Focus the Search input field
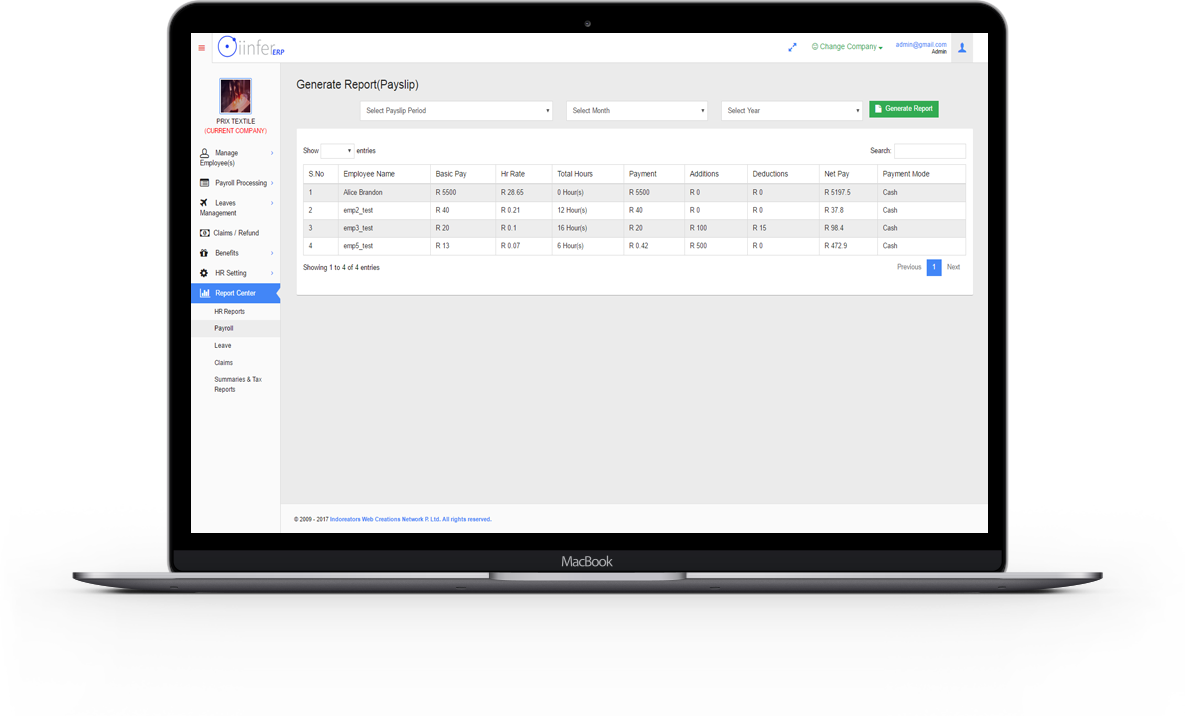 [x=930, y=150]
